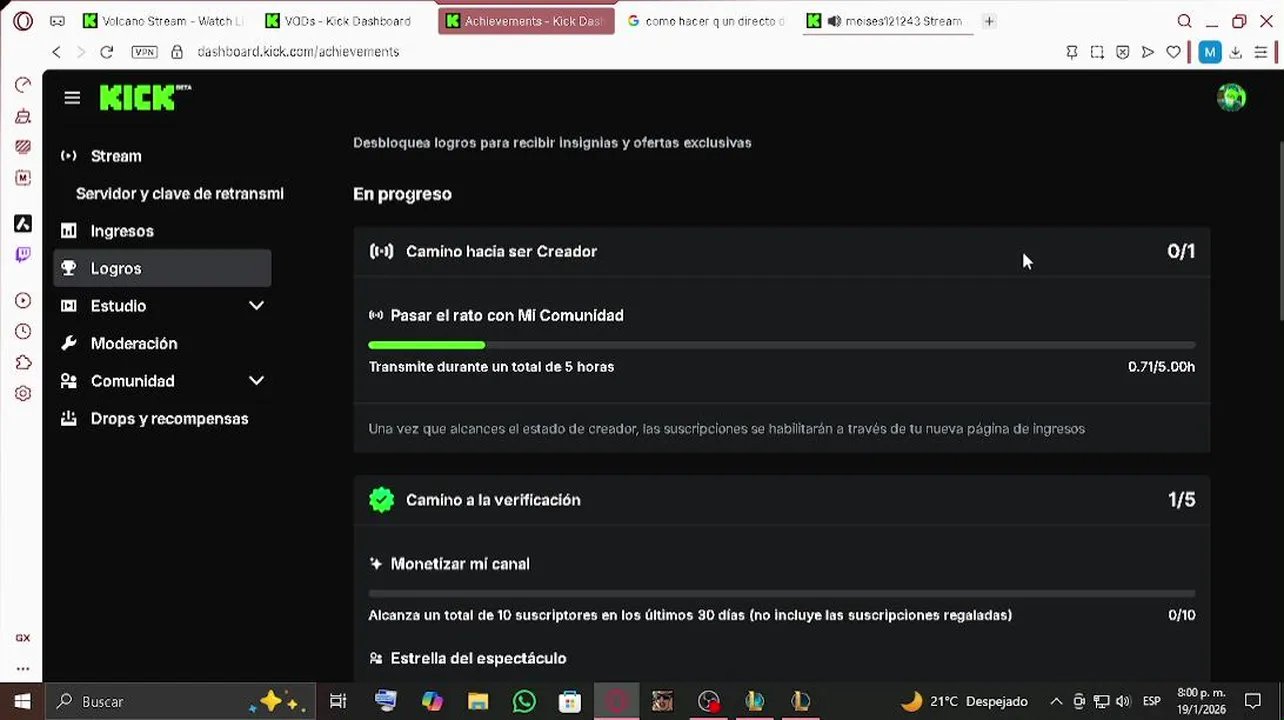Open the Opera menu logo

23,21
